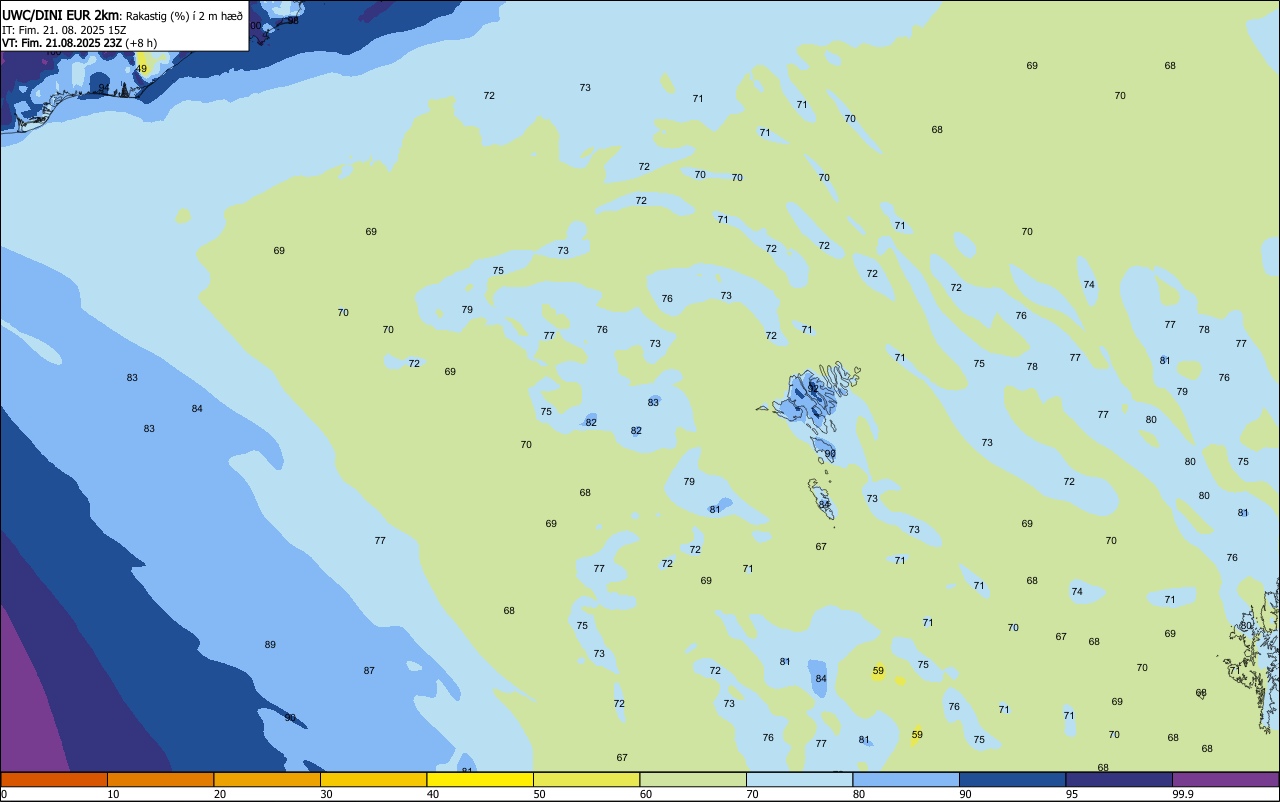Click the '10' legend tick label
1280x802 pixels.
click(113, 794)
